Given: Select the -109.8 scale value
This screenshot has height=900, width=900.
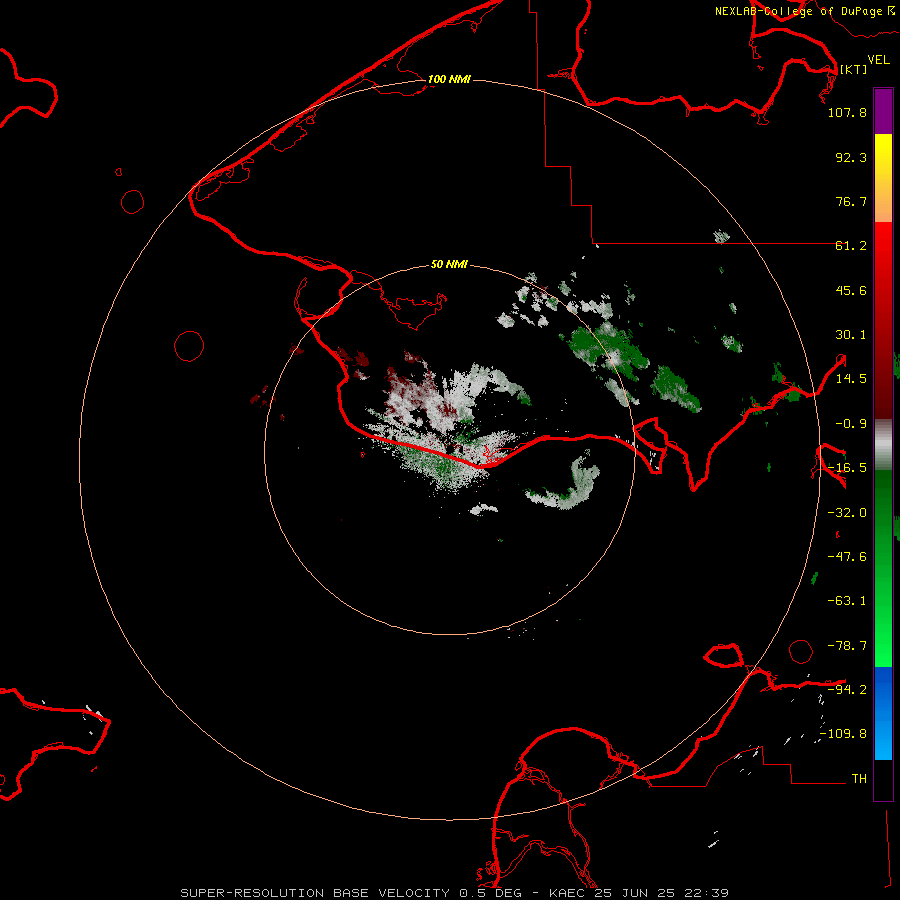Looking at the screenshot, I should (843, 734).
